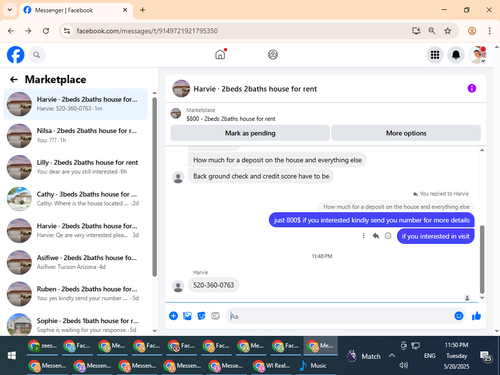Open conversation info purple icon
Image resolution: width=500 pixels, height=375 pixels.
pos(472,88)
